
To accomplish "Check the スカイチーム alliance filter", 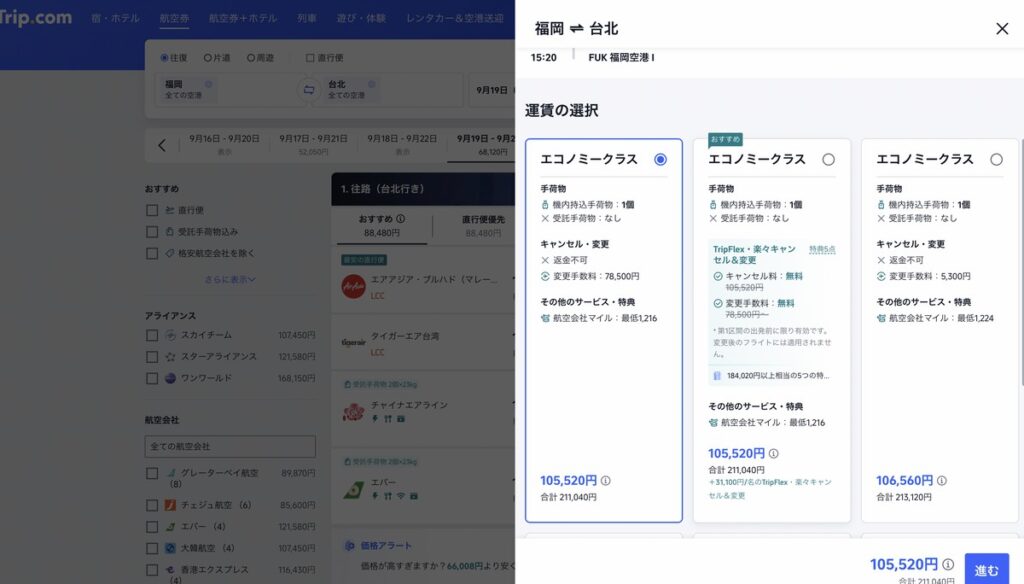I will click(152, 335).
